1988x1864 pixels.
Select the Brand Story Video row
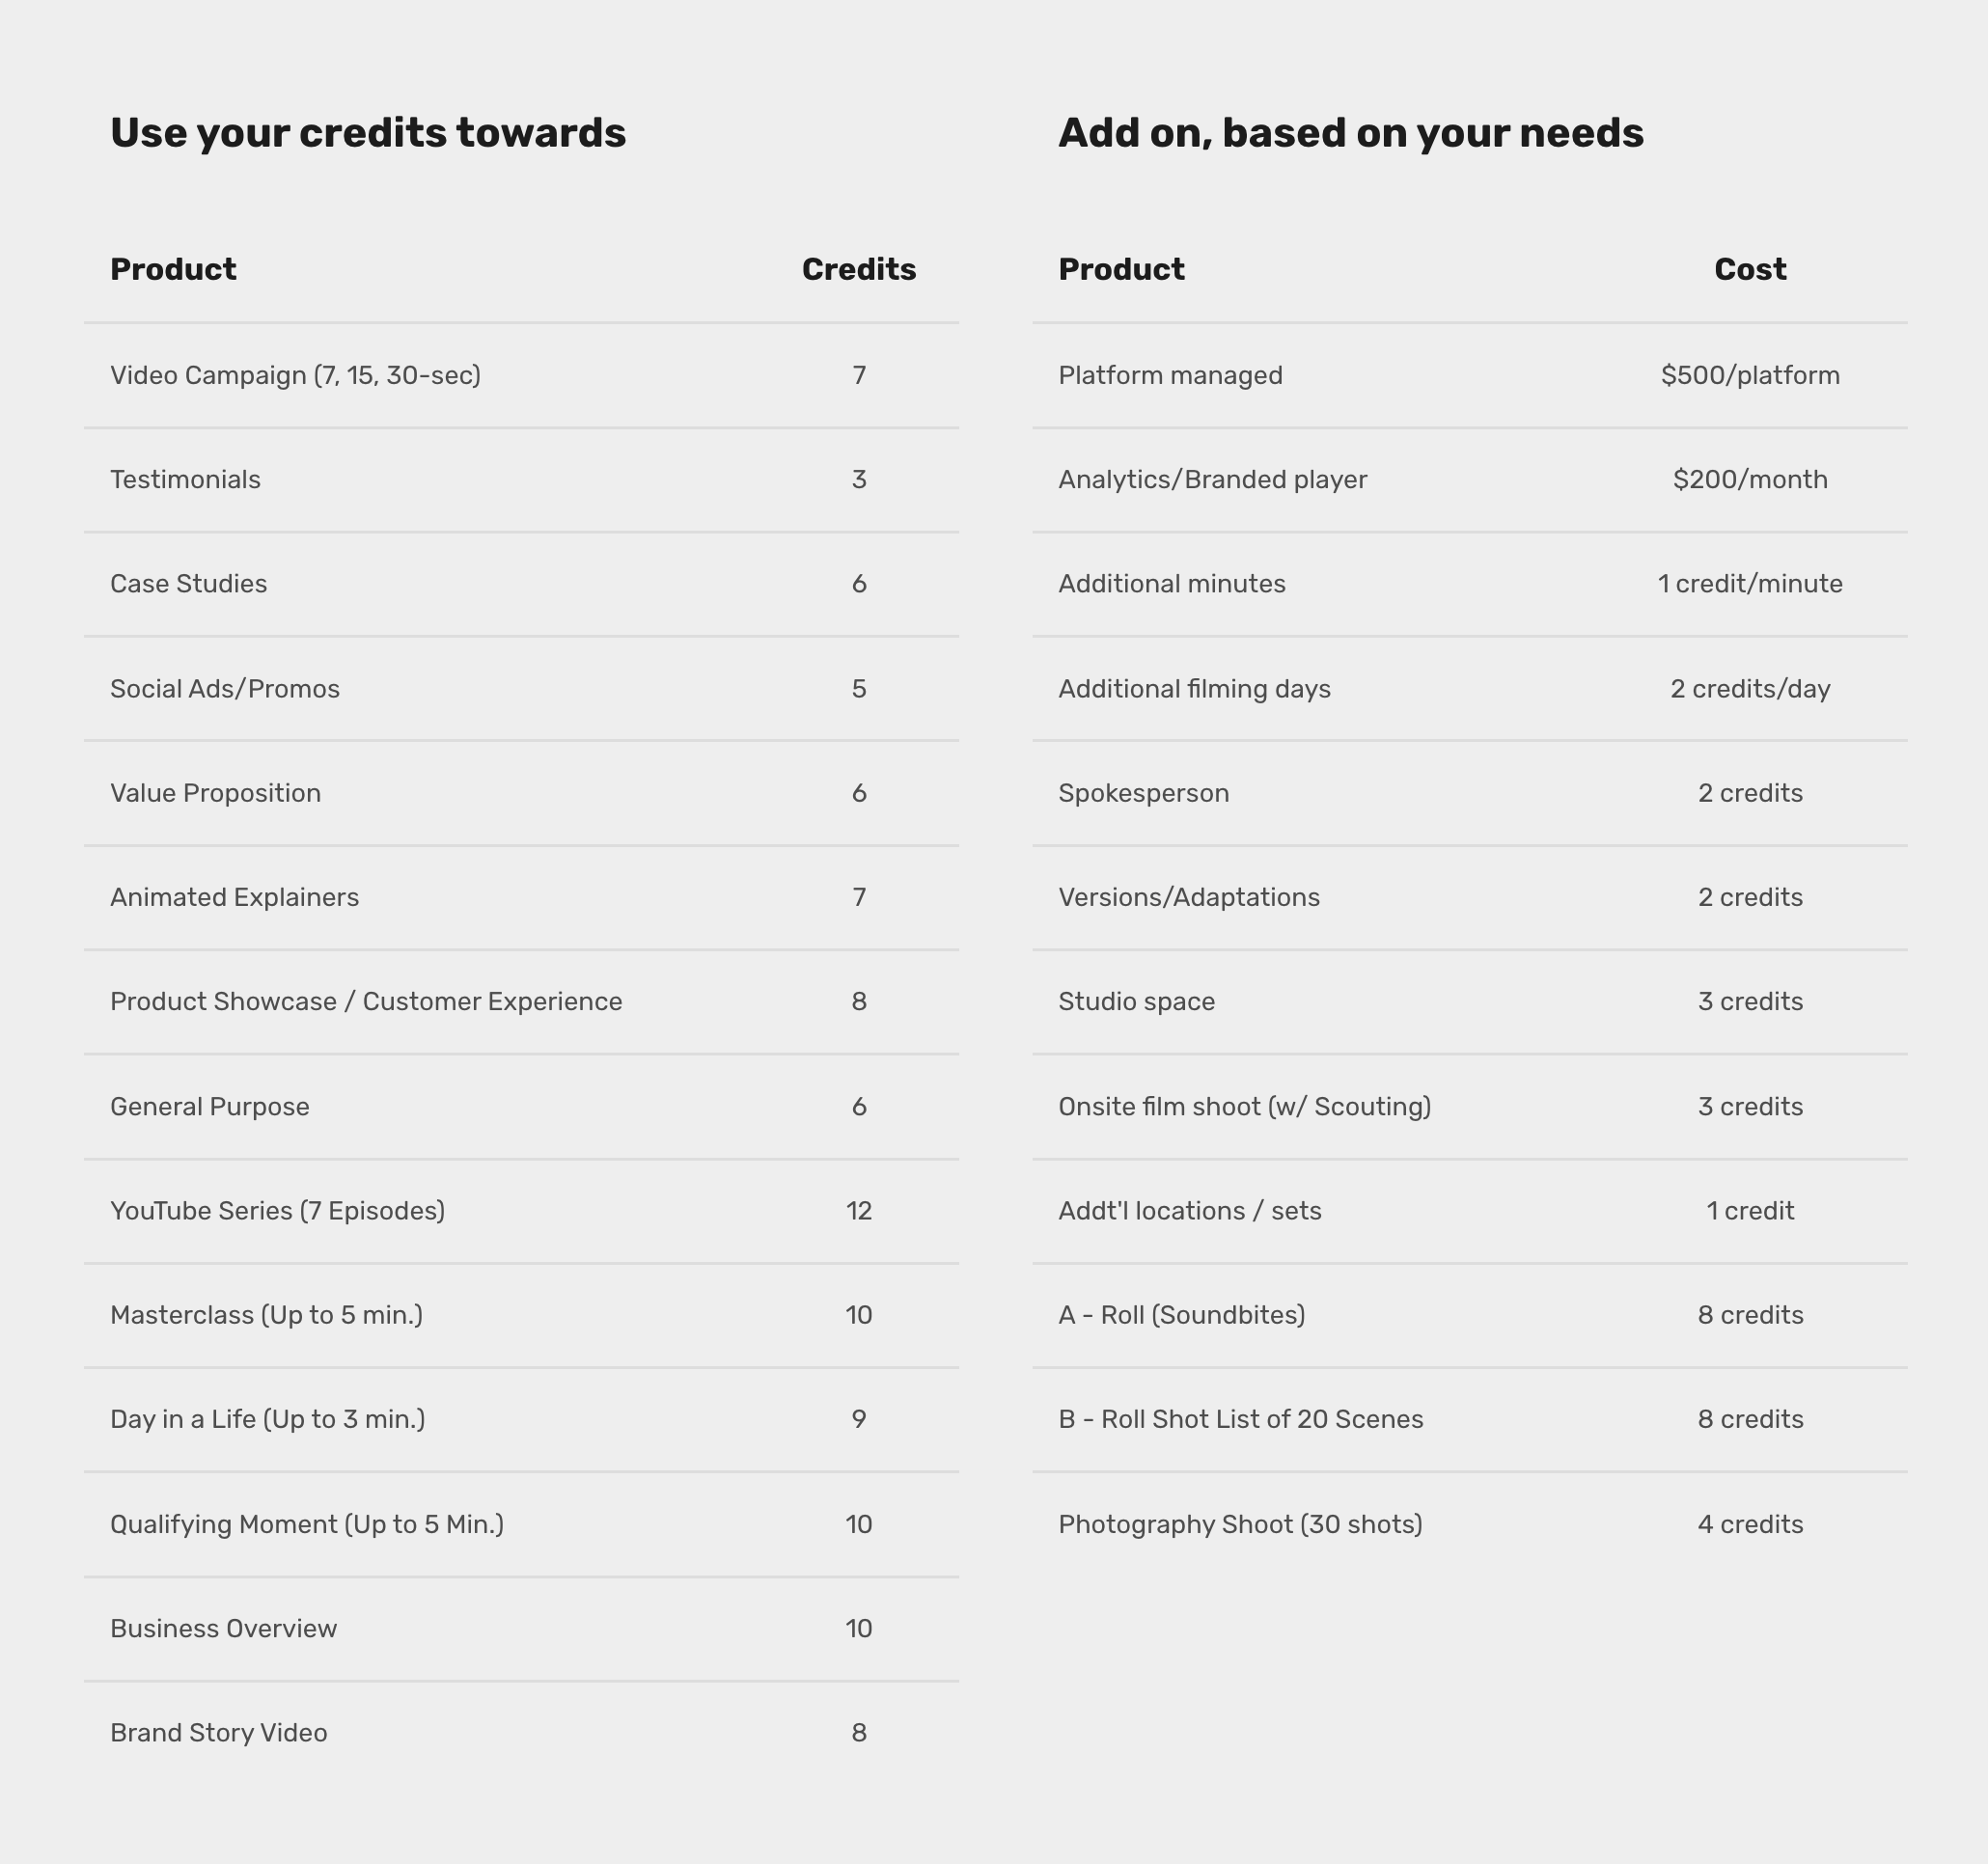[218, 1733]
